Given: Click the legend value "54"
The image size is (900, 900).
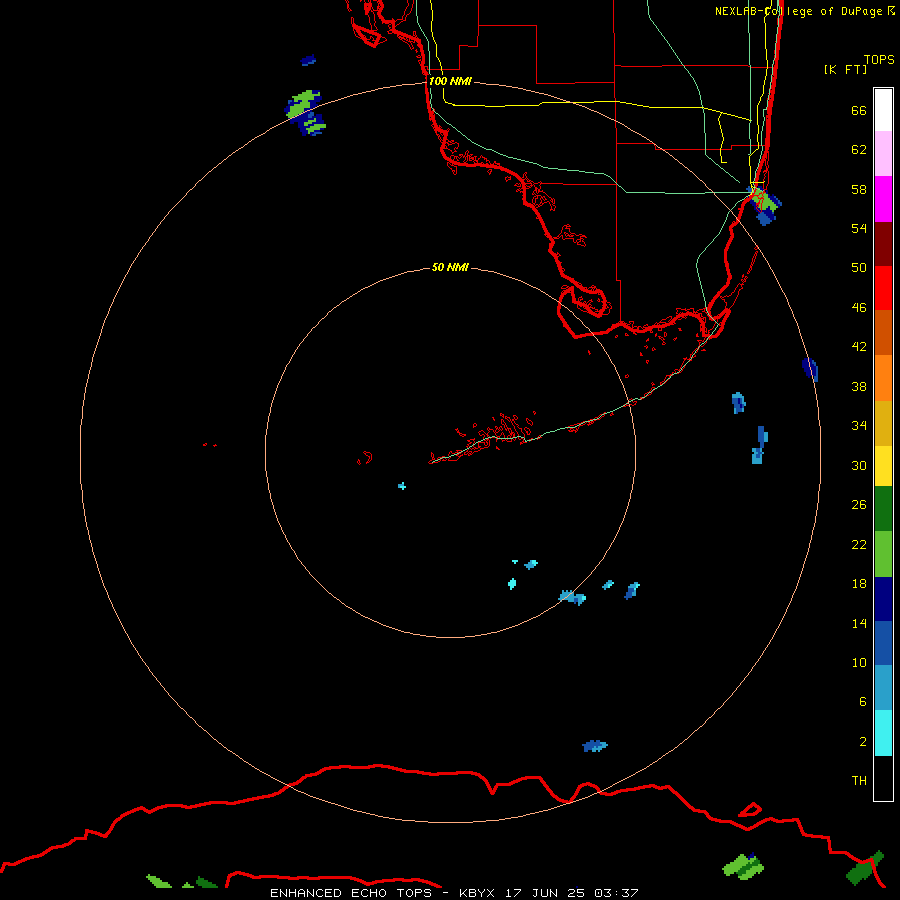Looking at the screenshot, I should [x=859, y=228].
